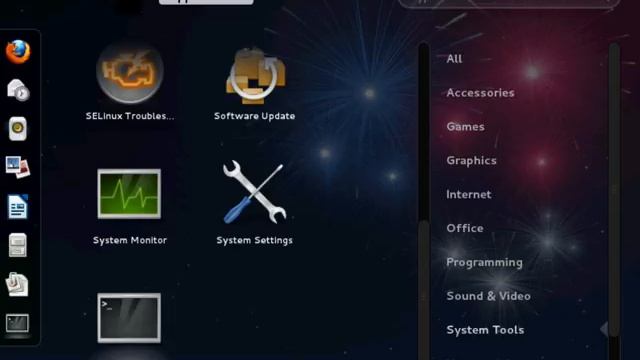Select the Games category

465,127
